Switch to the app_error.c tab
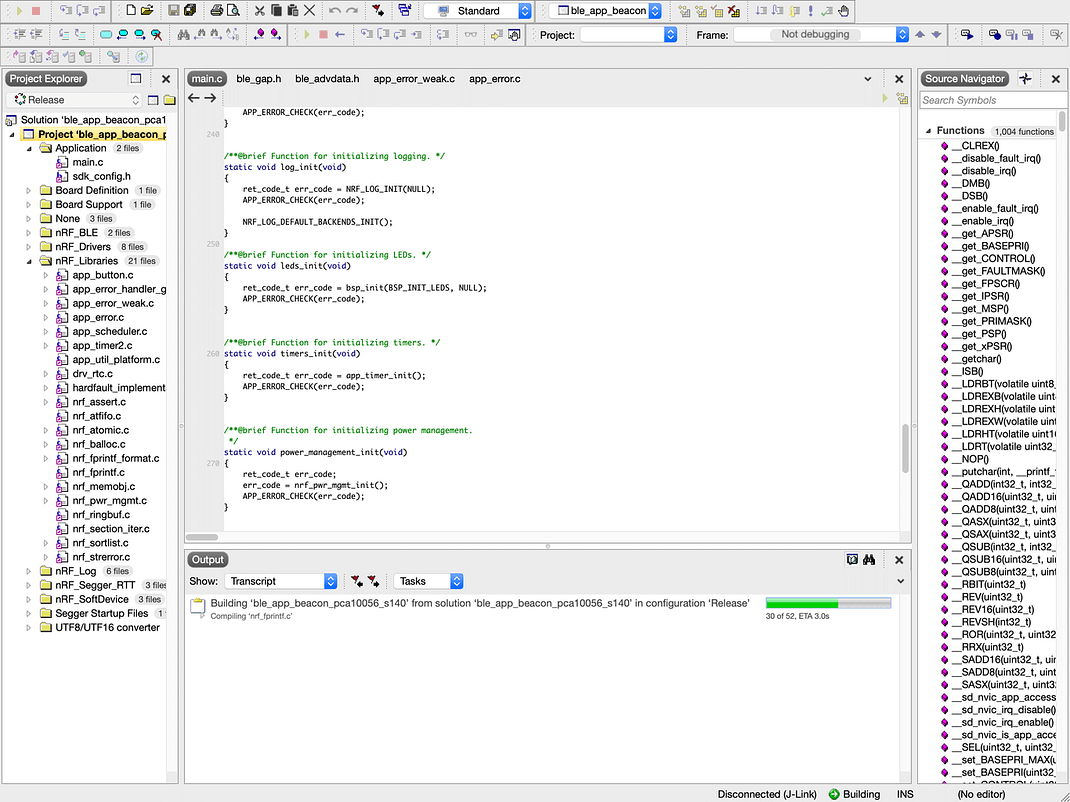This screenshot has height=802, width=1070. point(494,79)
